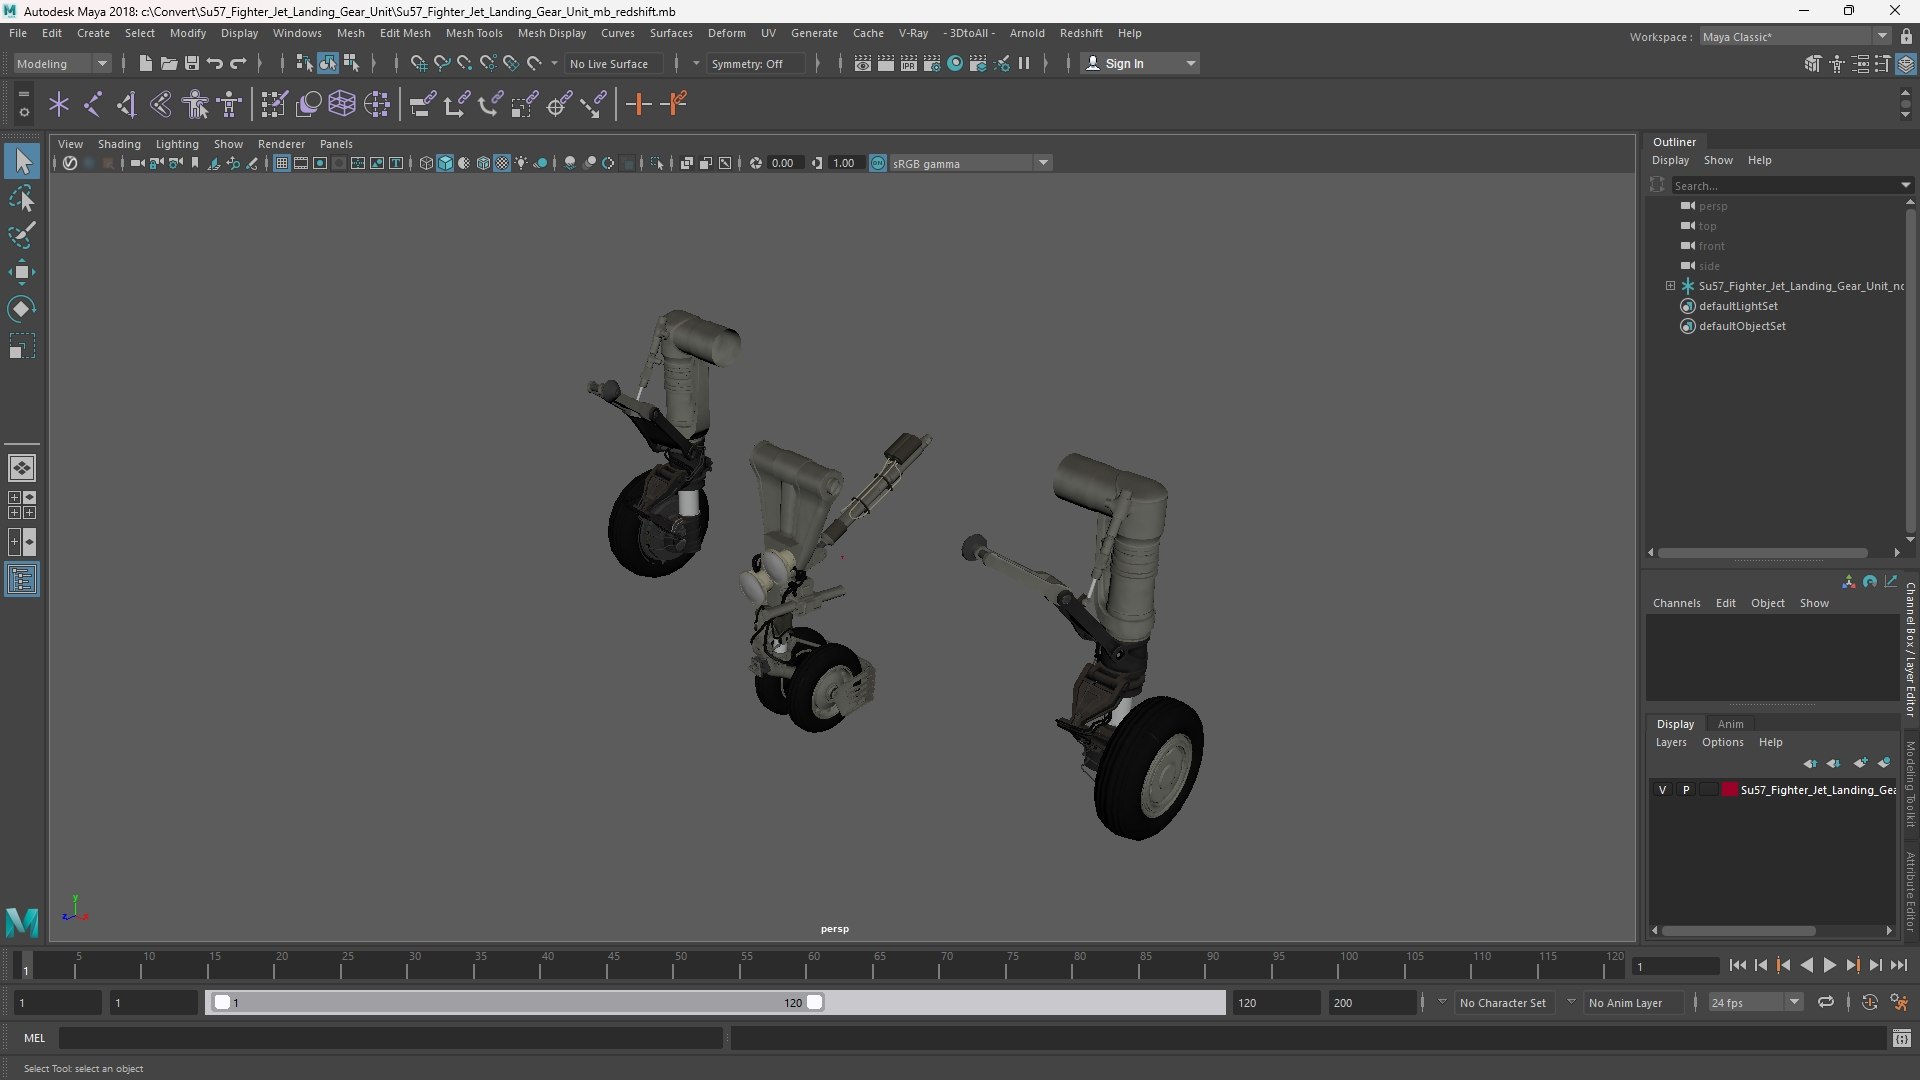Toggle layer playback P box
Screen dimensions: 1920x1080
(x=1686, y=790)
